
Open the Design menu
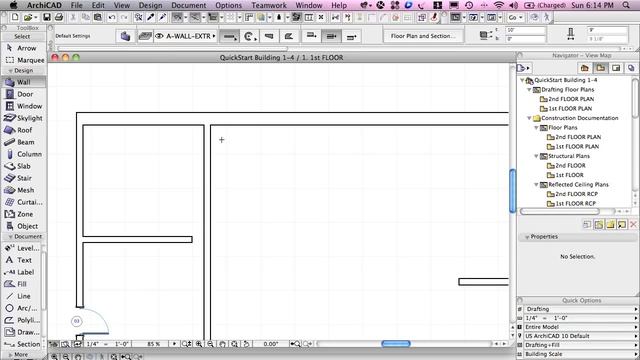tap(151, 5)
